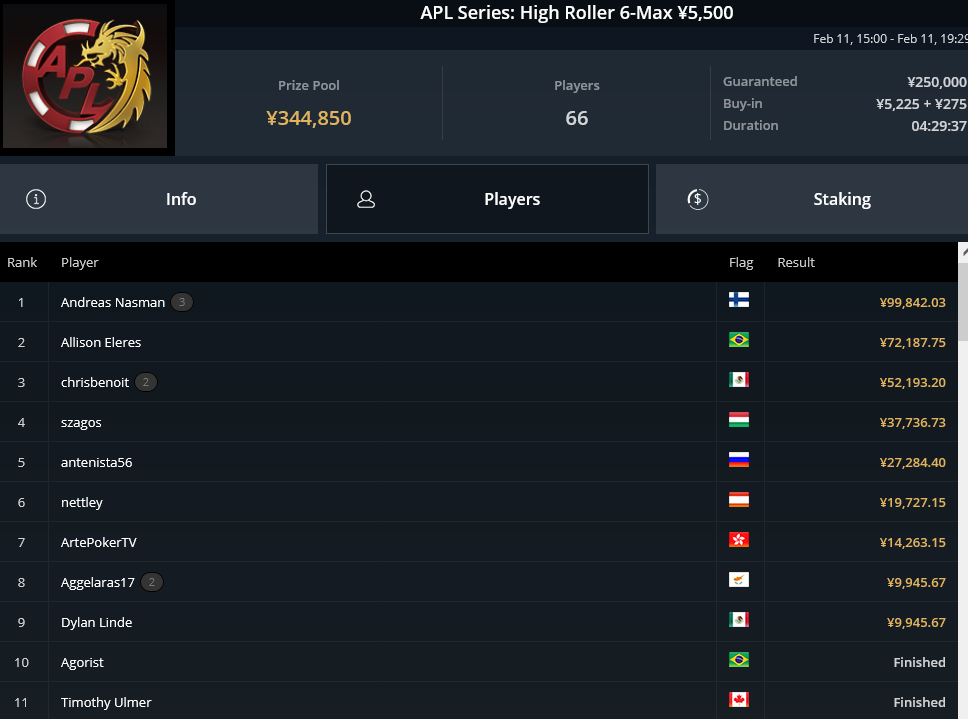Open player szagos in the list
Viewport: 968px width, 719px height.
[x=81, y=423]
